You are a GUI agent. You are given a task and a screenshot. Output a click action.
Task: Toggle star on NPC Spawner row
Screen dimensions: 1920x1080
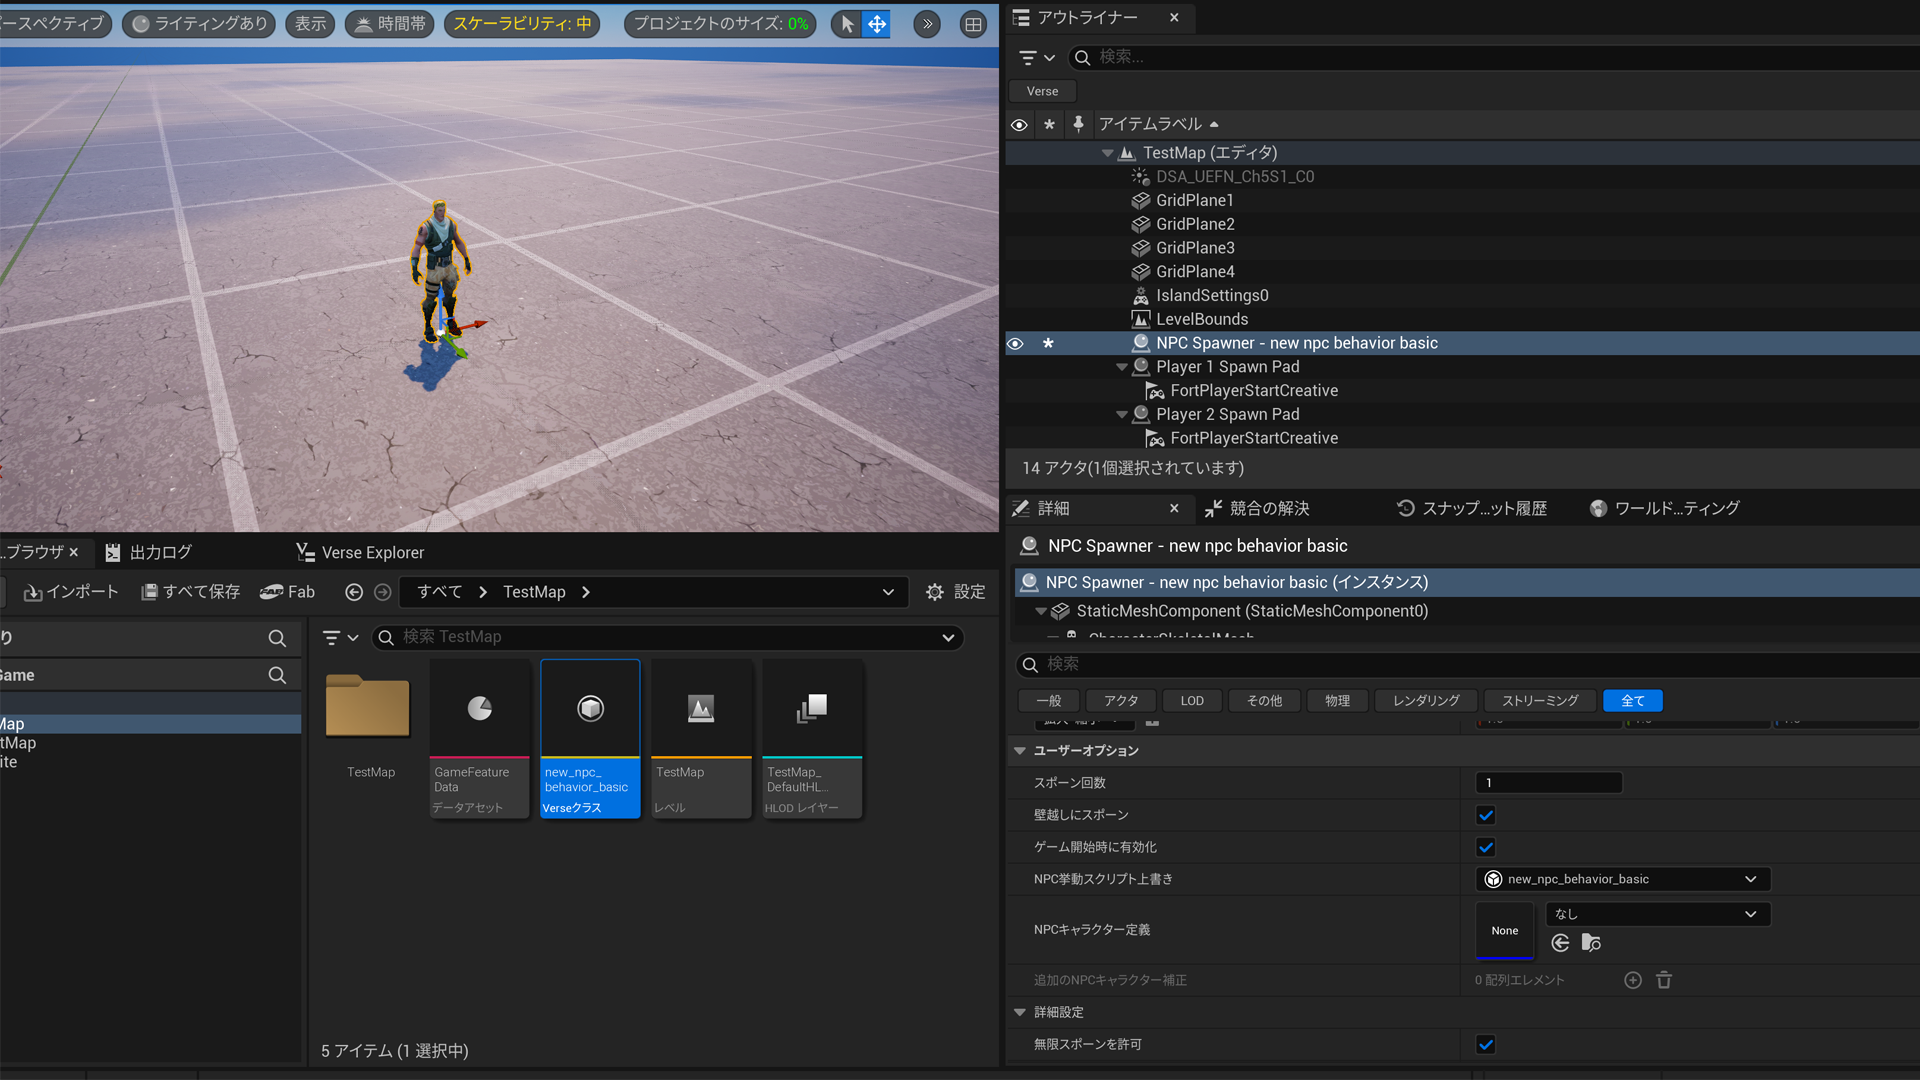pyautogui.click(x=1048, y=343)
